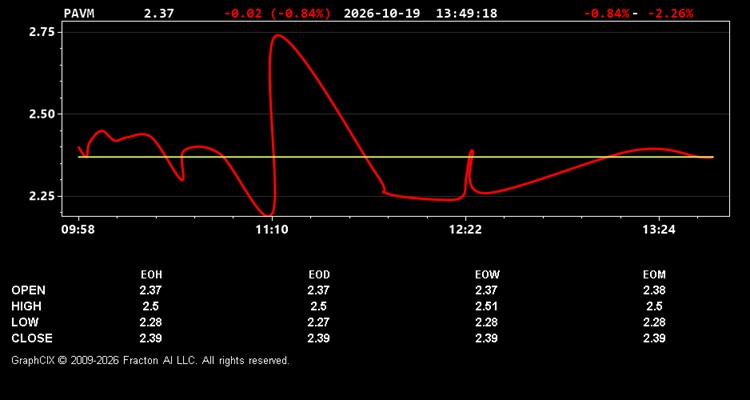
Task: Click the small red price spike at 12:22
Action: pos(472,152)
